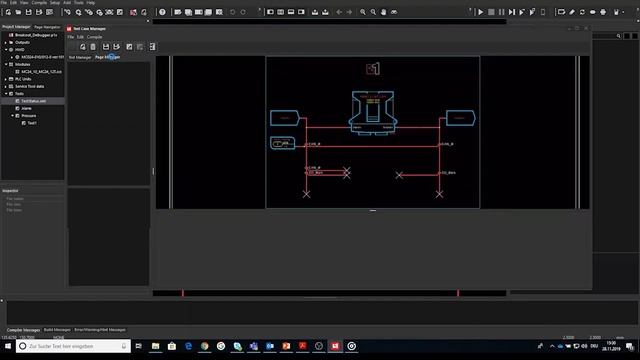The width and height of the screenshot is (640, 360).
Task: Select the left blue port shape in schematic
Action: (285, 118)
